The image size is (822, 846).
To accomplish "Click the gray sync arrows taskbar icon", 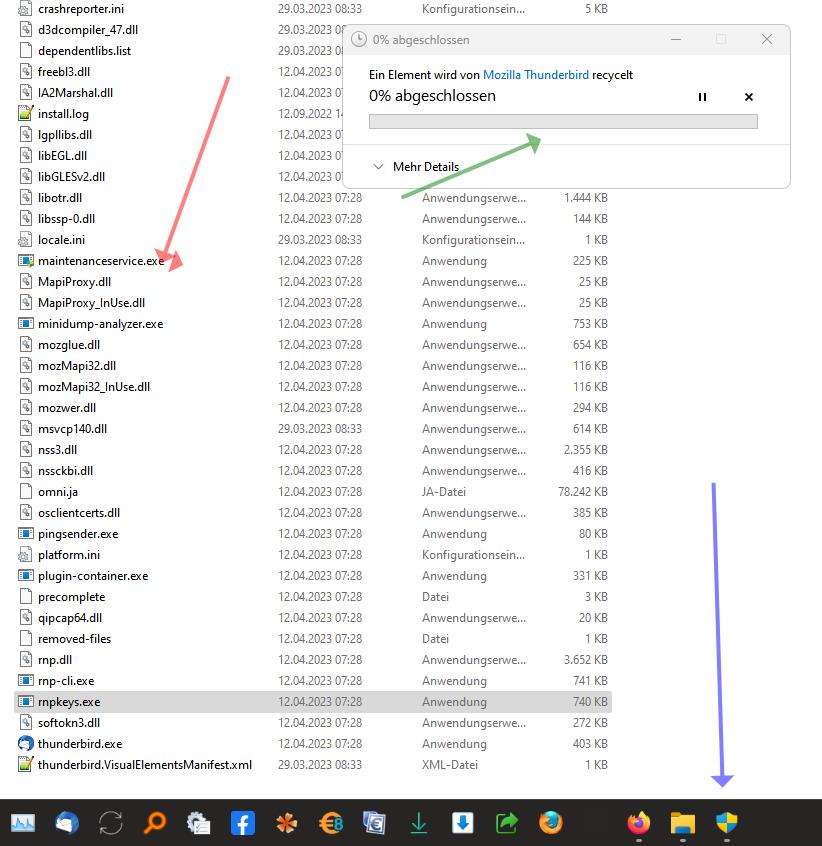I will tap(111, 823).
